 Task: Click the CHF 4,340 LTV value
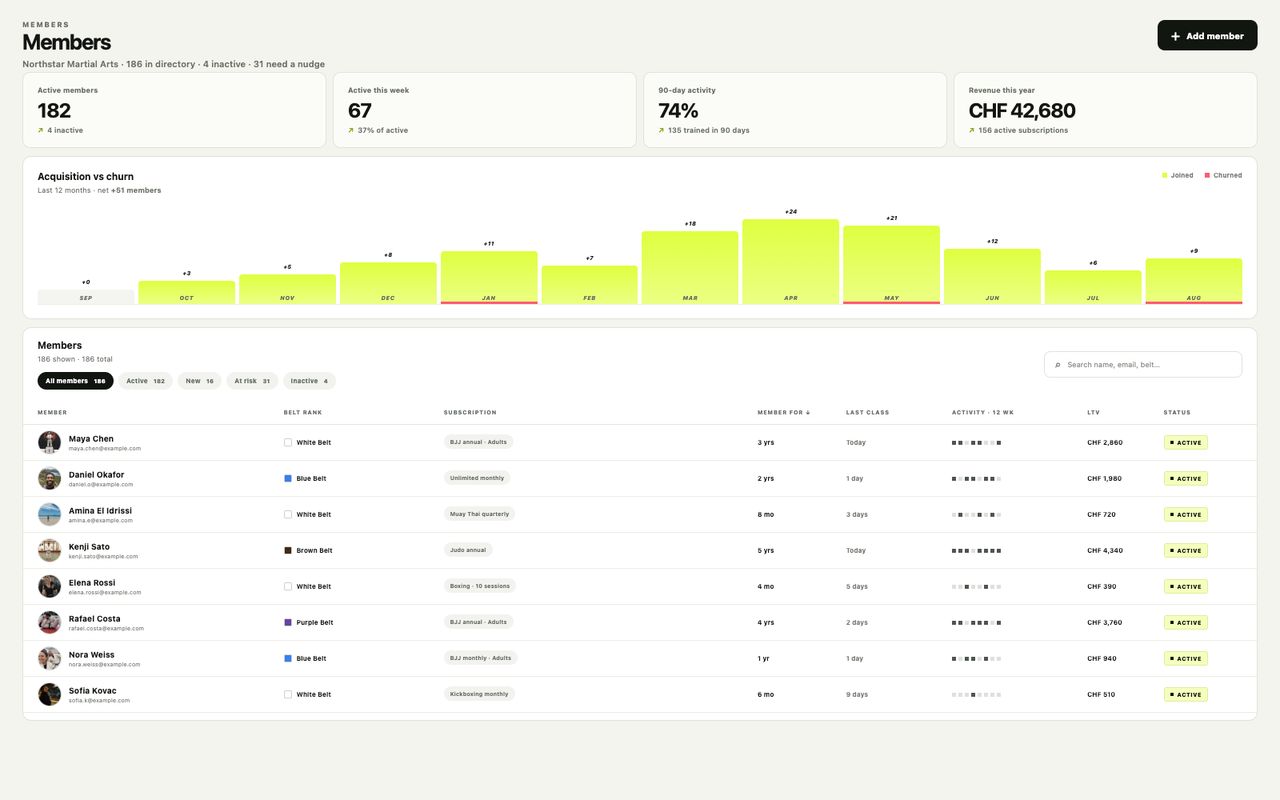1105,550
